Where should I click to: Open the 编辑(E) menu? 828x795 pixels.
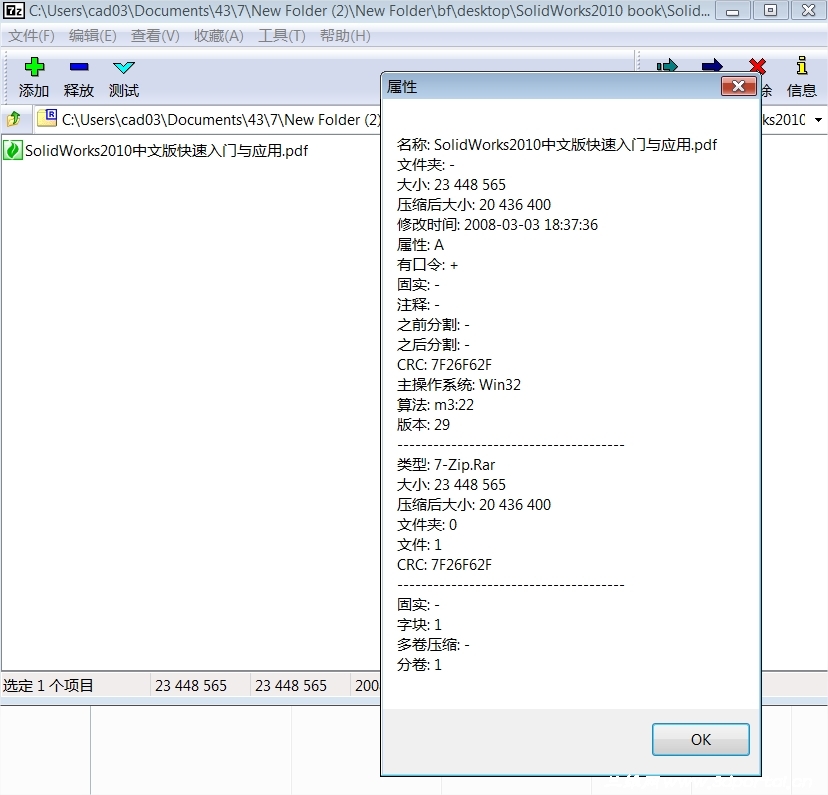[93, 36]
